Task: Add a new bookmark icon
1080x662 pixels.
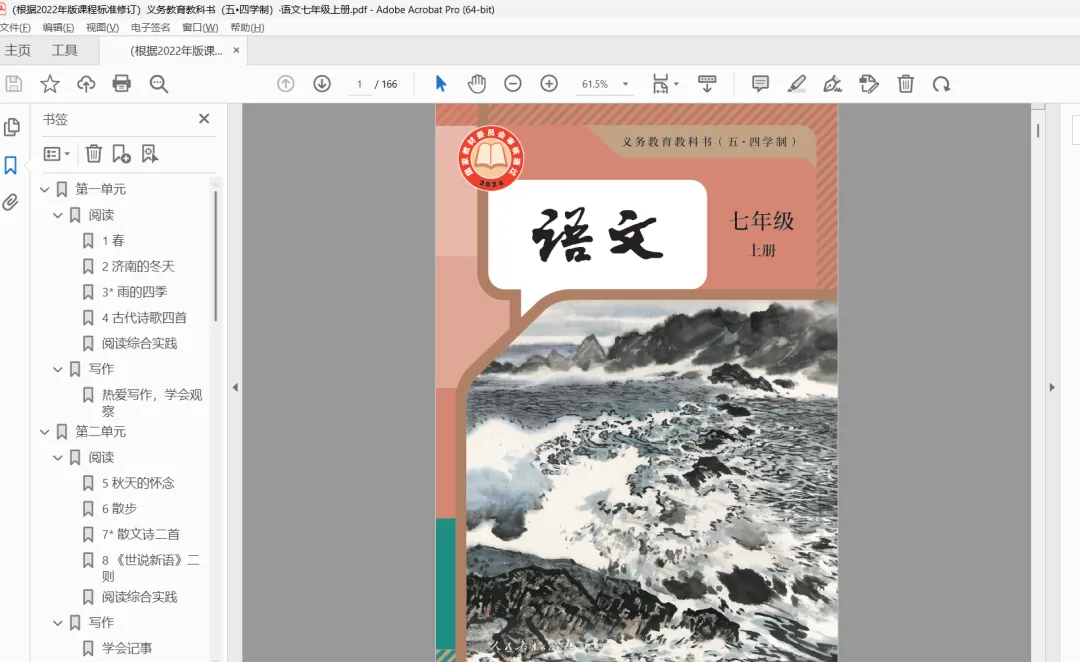Action: pos(121,154)
